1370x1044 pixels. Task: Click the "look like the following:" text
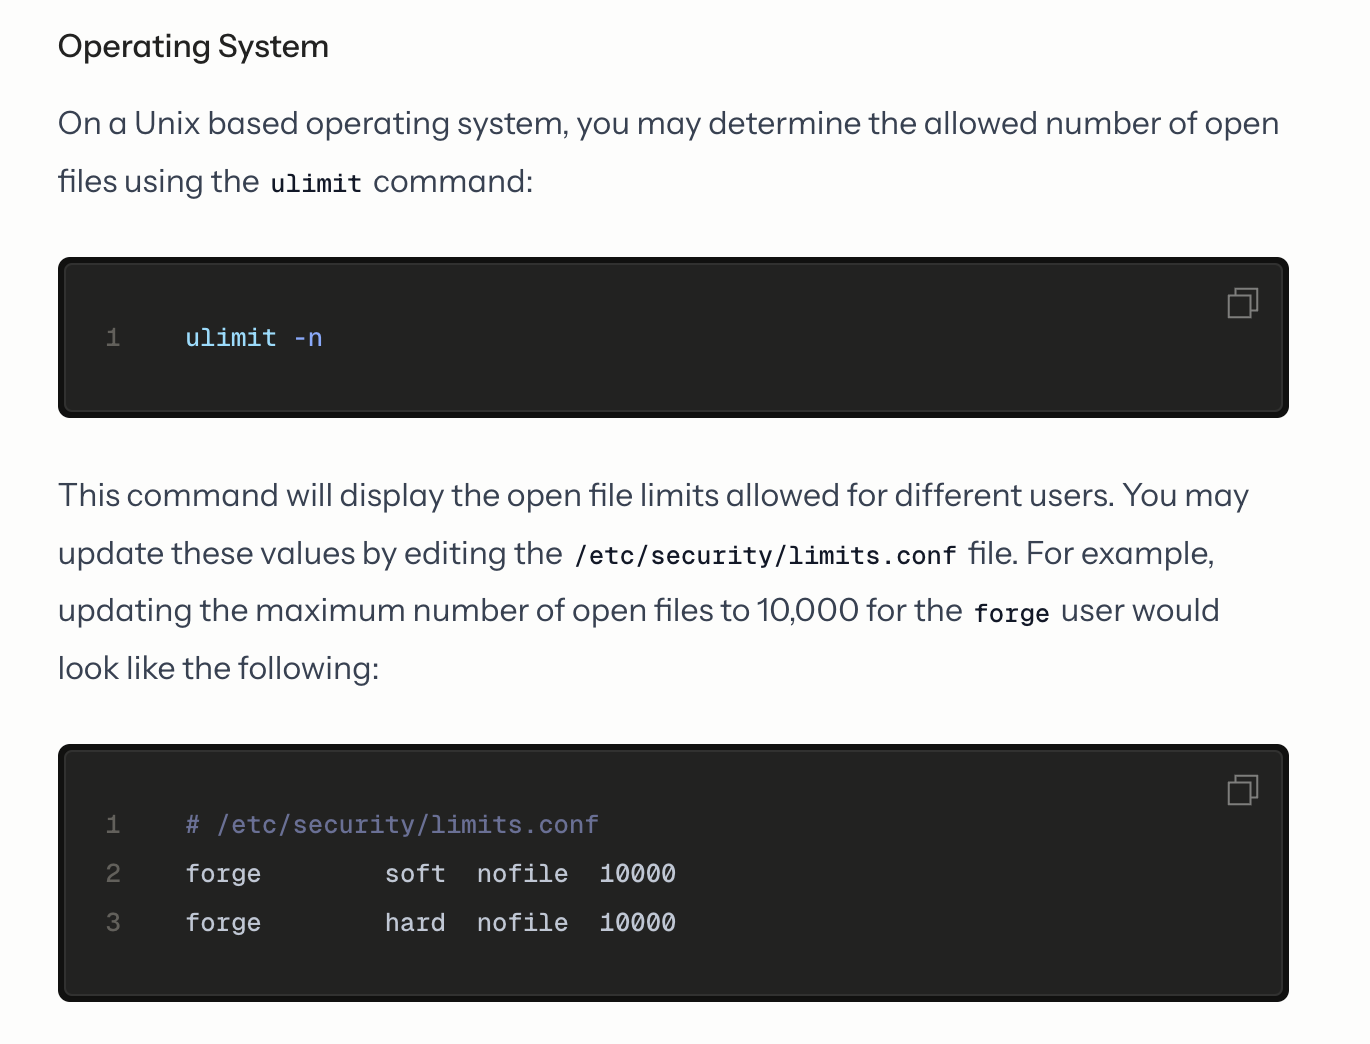point(218,668)
